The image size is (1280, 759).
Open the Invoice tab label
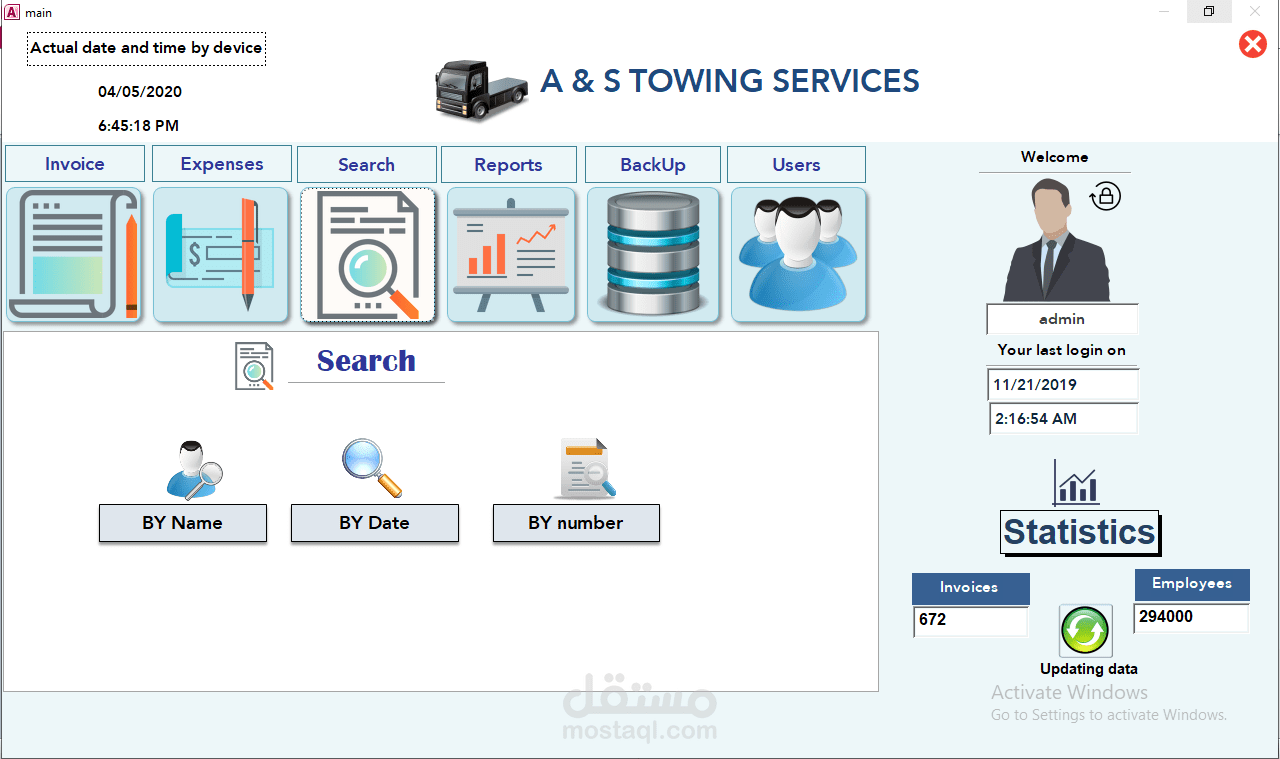(x=75, y=164)
